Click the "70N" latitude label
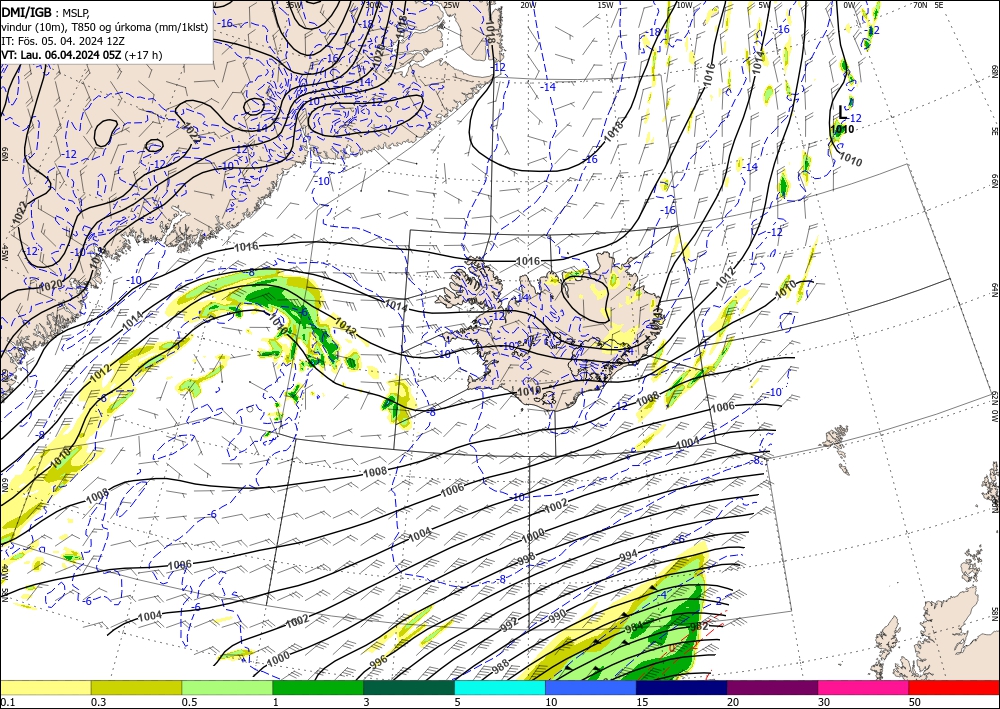The image size is (1000, 709). point(920,4)
